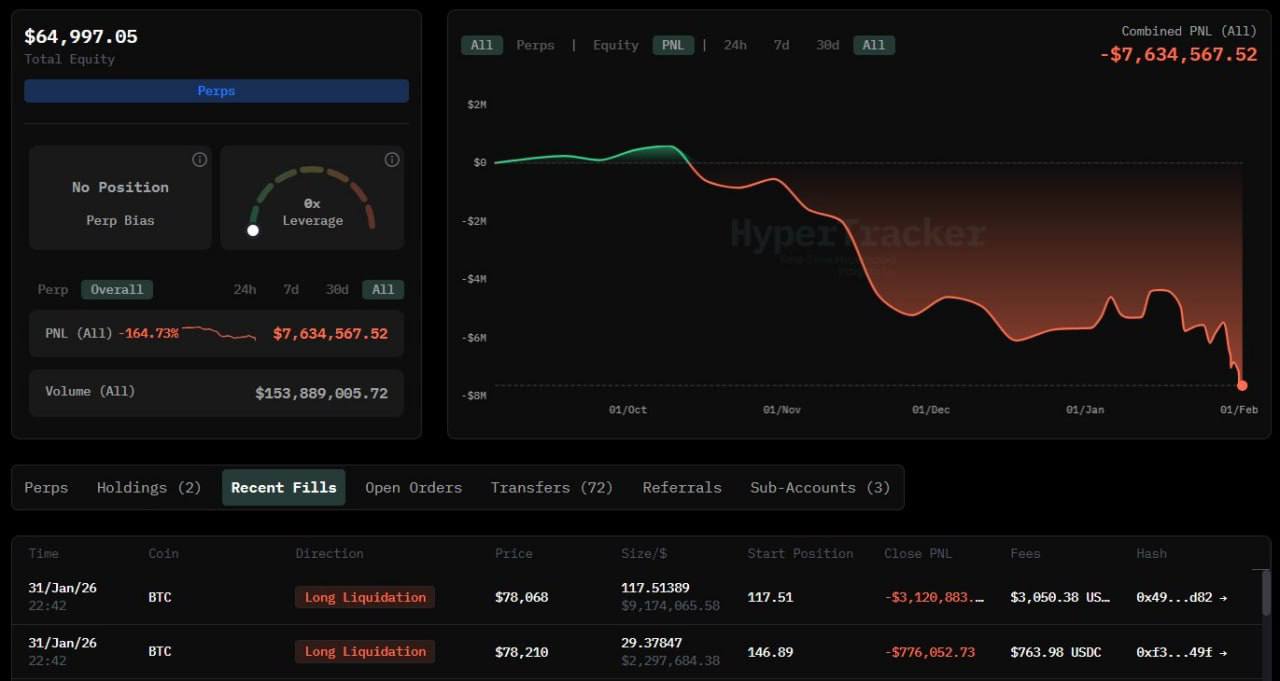This screenshot has width=1280, height=681.
Task: Open the Holdings (2) tab
Action: click(149, 488)
